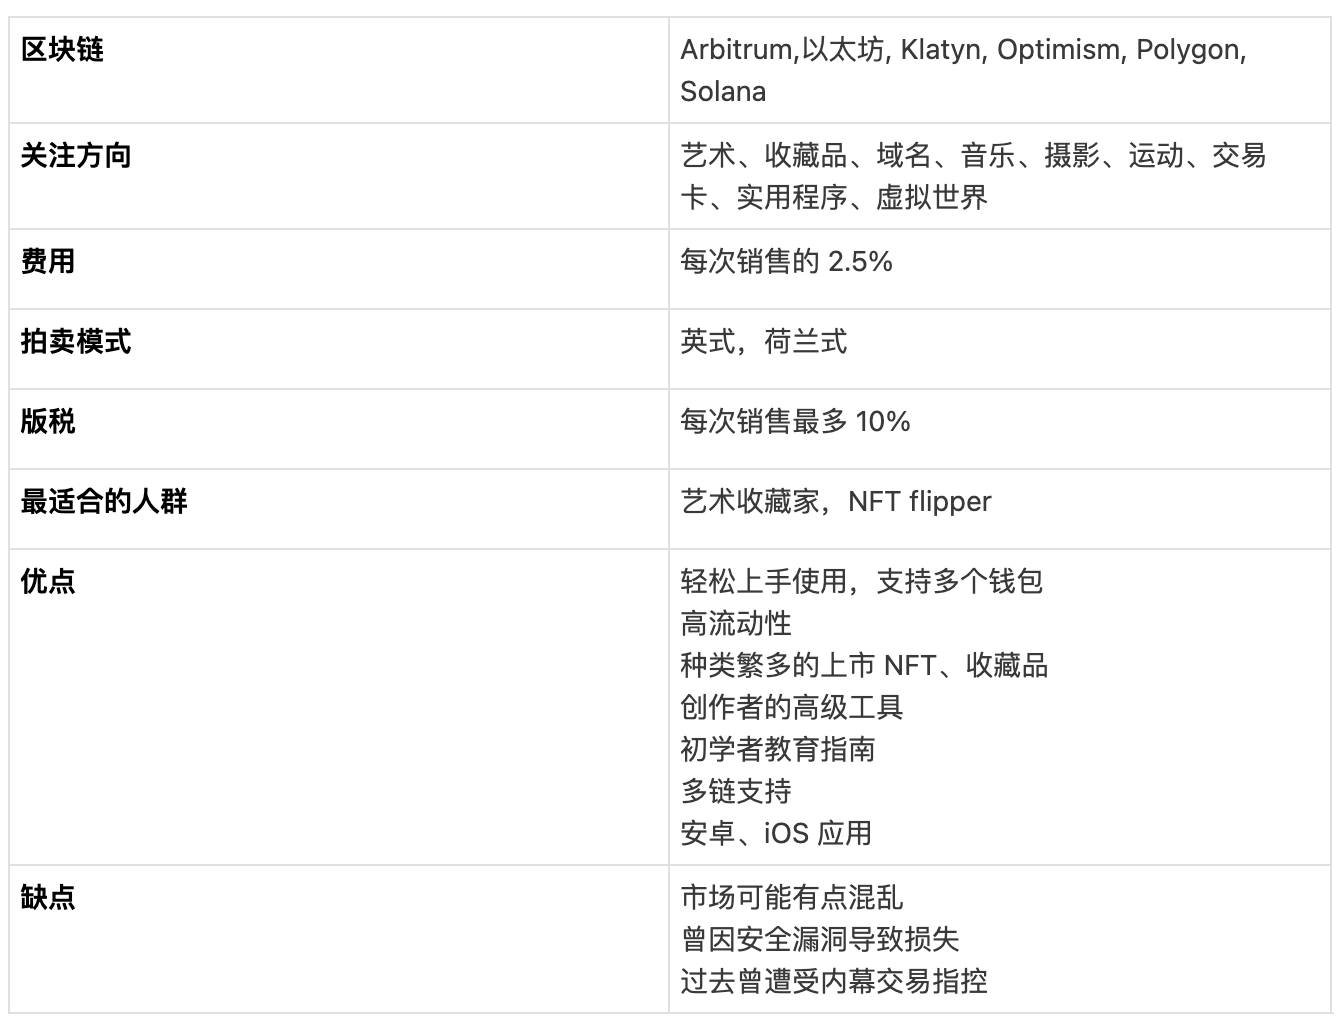Image resolution: width=1342 pixels, height=1036 pixels.
Task: Select the 缺点 row header
Action: [48, 898]
